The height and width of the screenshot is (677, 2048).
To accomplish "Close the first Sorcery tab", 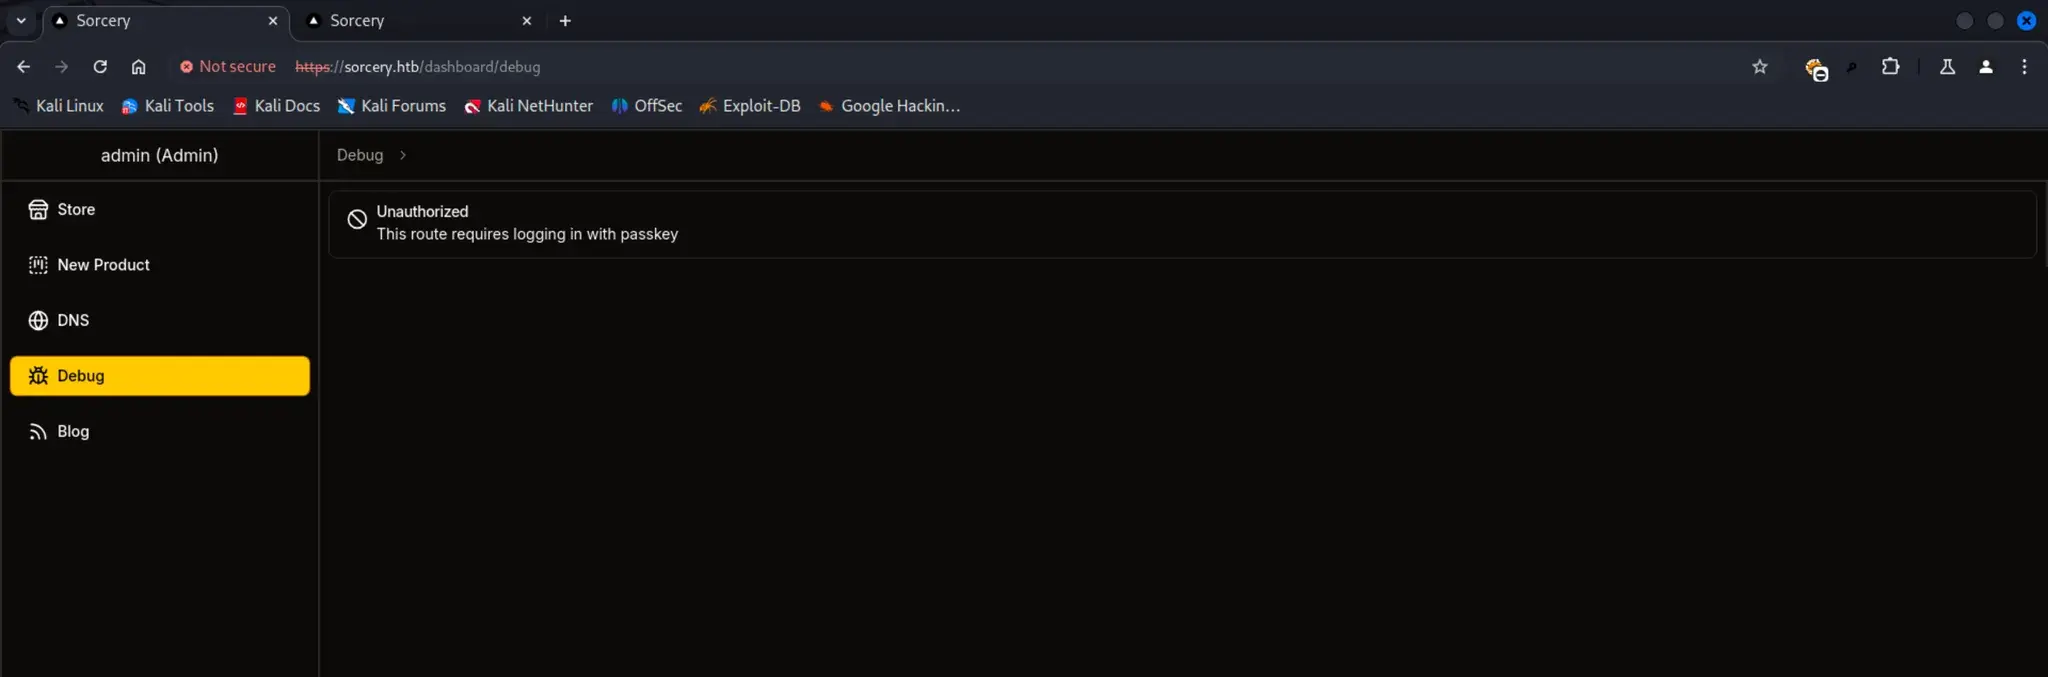I will [x=273, y=21].
